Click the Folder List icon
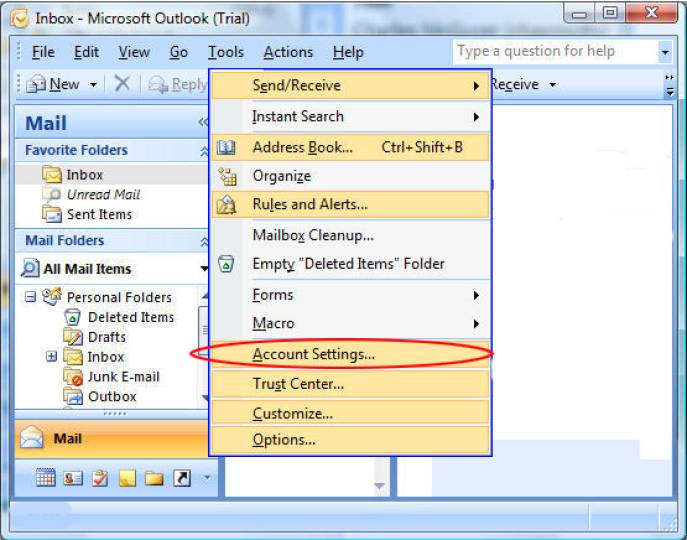687x540 pixels. [154, 478]
